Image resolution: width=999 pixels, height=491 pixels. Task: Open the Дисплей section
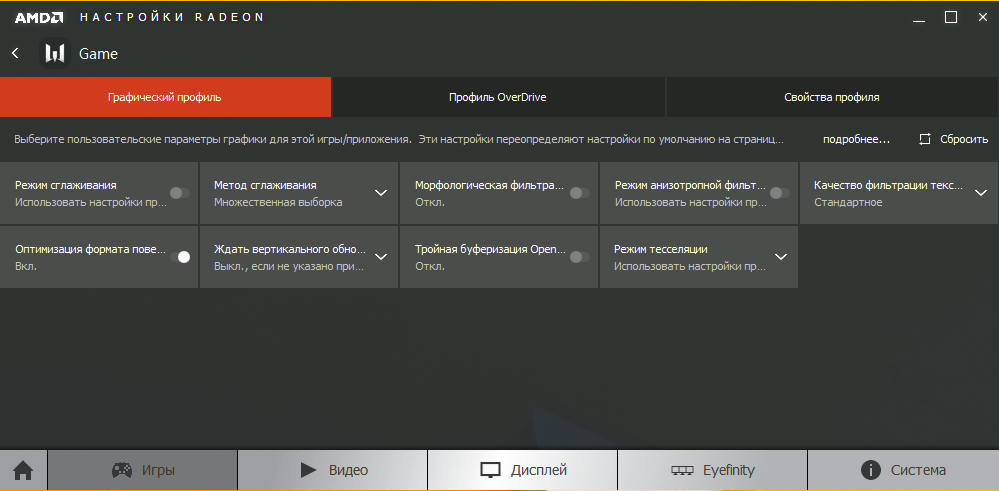pyautogui.click(x=522, y=471)
